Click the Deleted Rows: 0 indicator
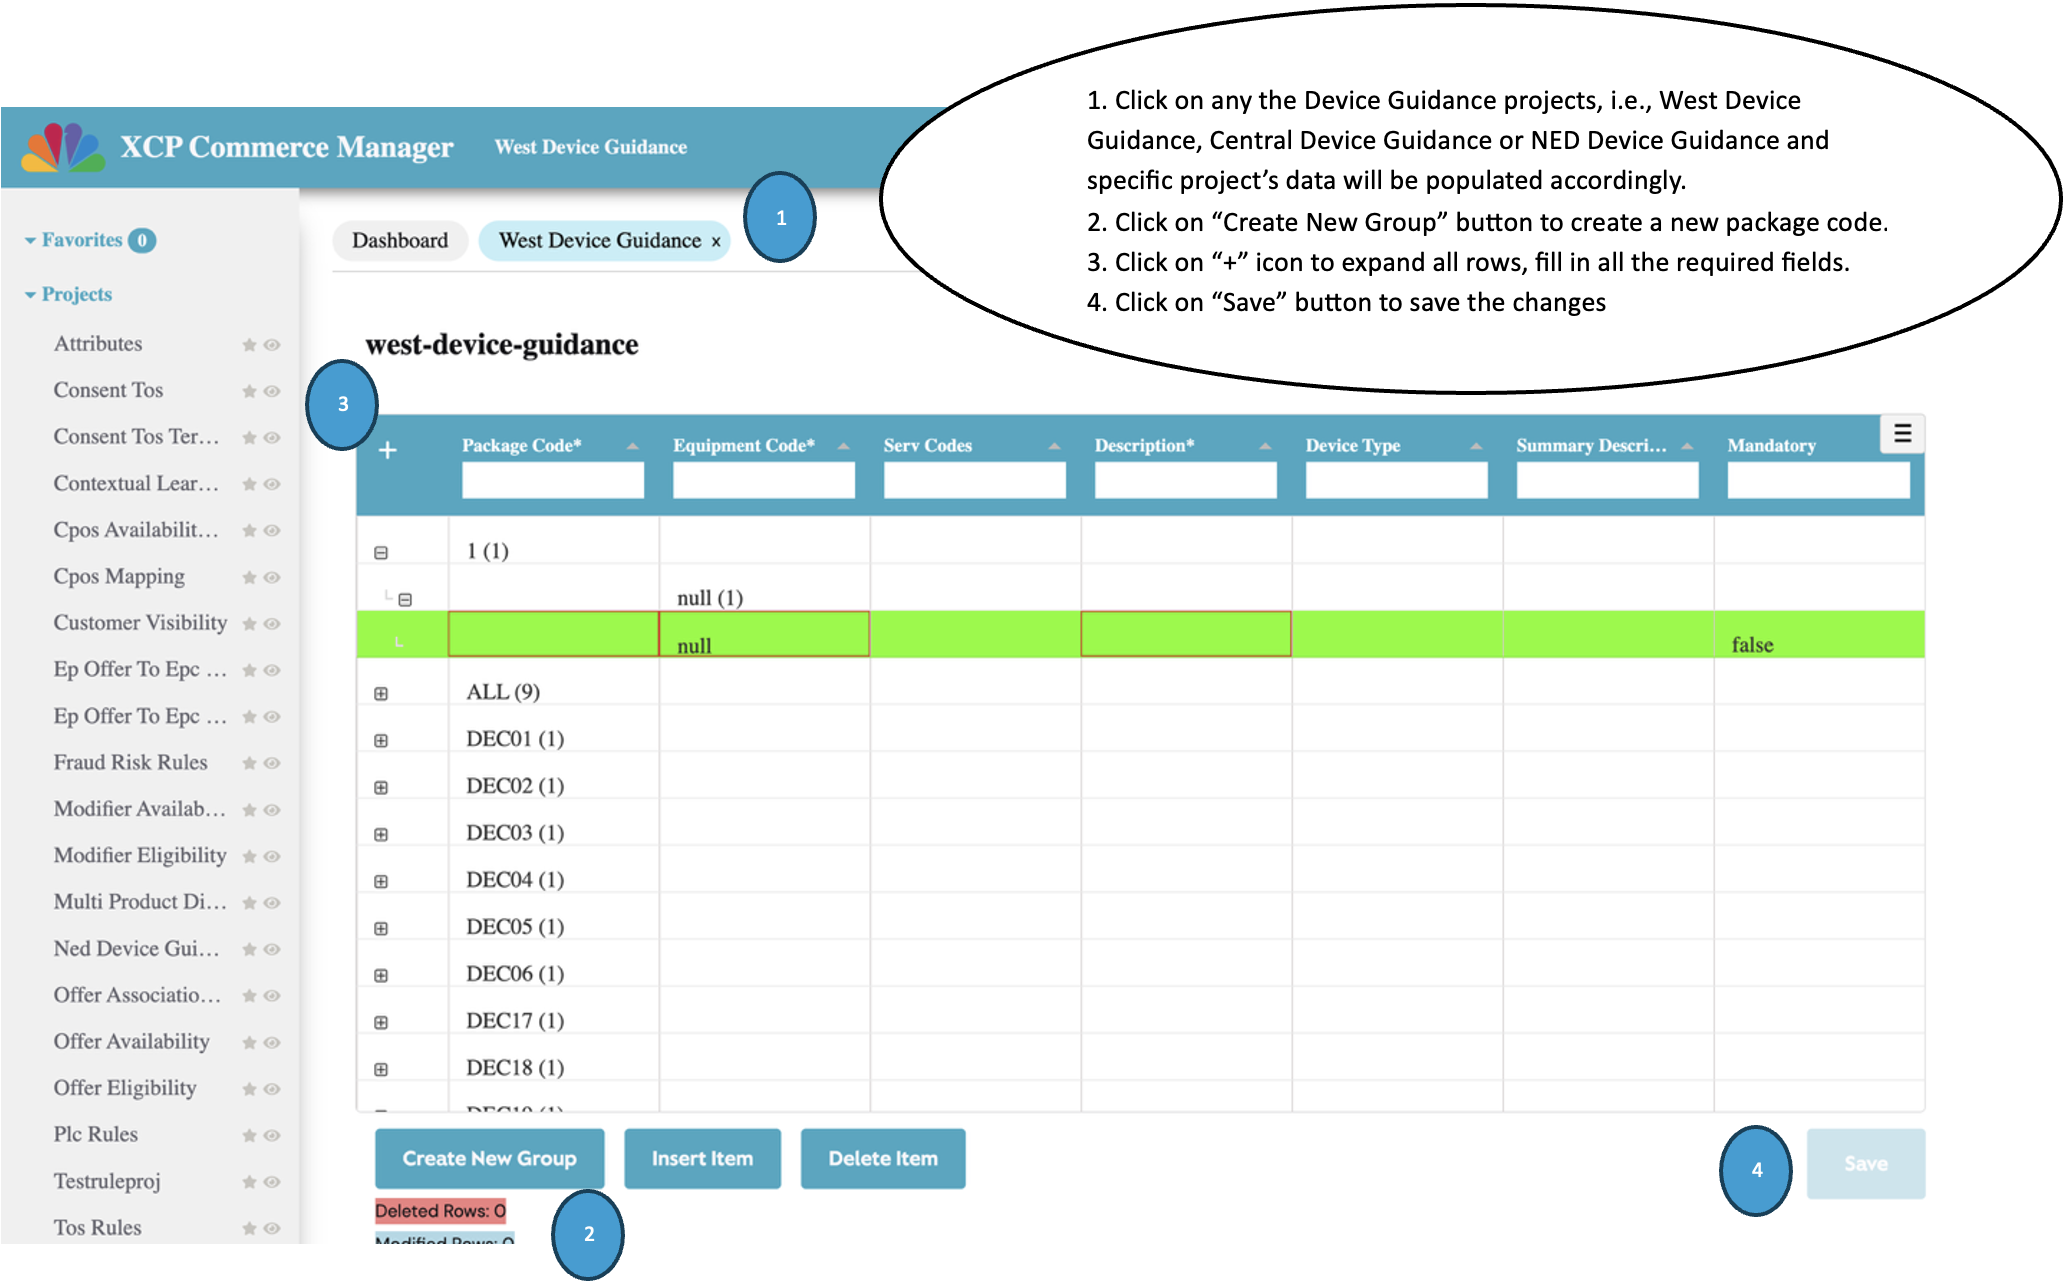2065x1285 pixels. coord(440,1211)
